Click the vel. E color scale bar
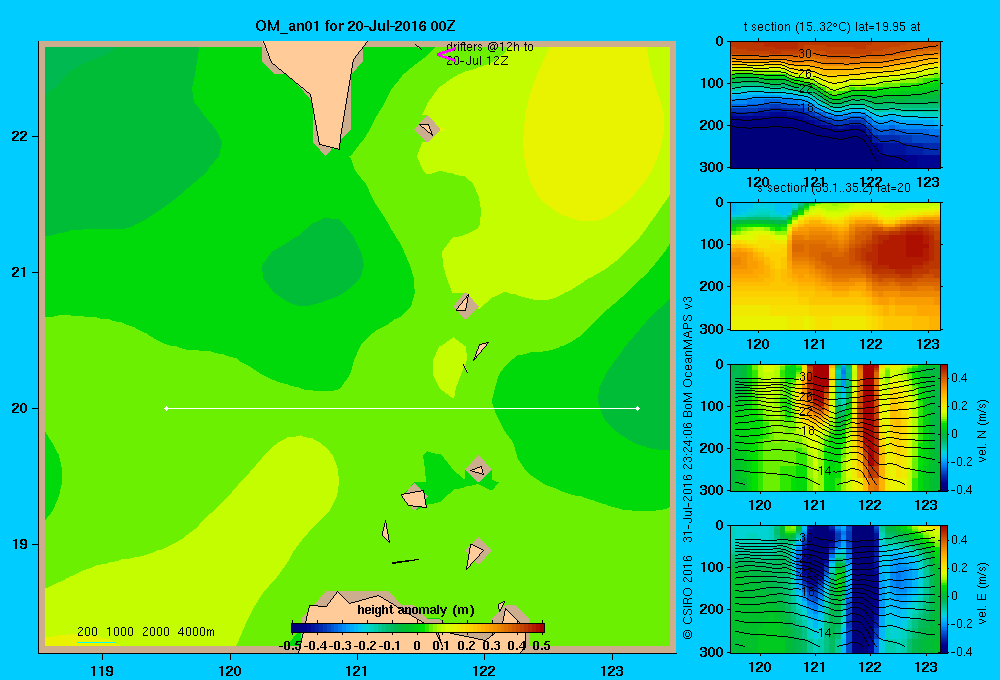The image size is (1000, 680). (x=945, y=589)
